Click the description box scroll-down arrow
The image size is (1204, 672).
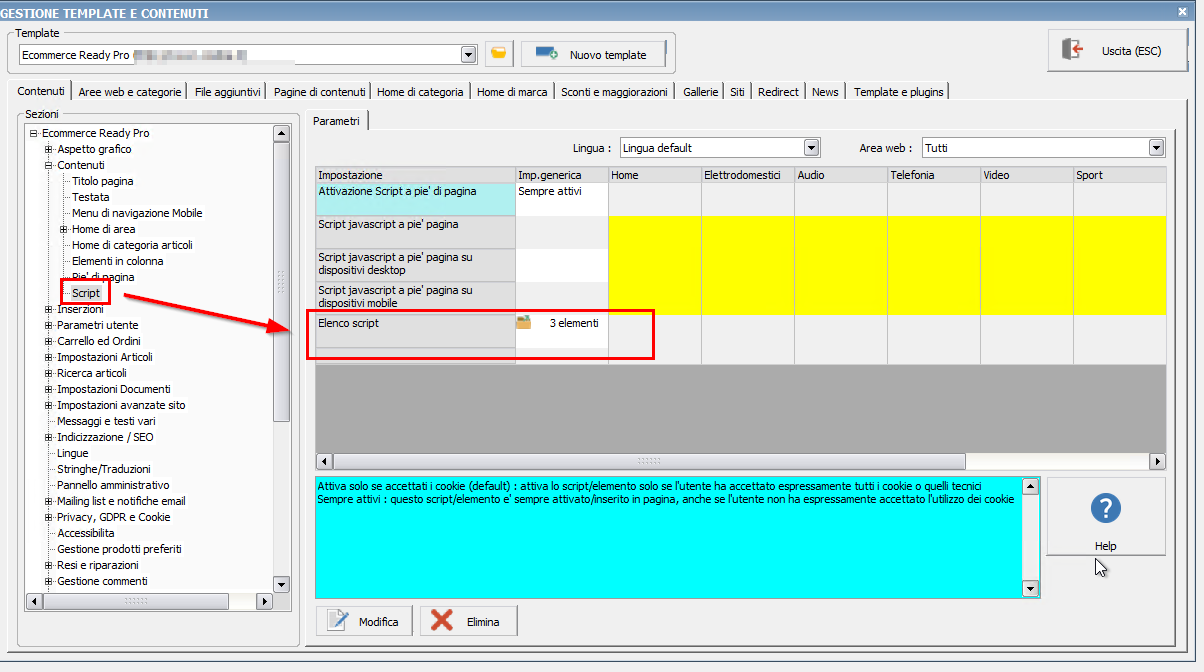coord(1031,589)
